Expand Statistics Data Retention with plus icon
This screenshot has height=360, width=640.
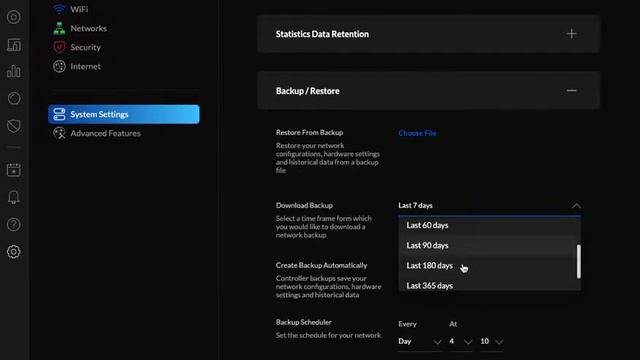(571, 34)
